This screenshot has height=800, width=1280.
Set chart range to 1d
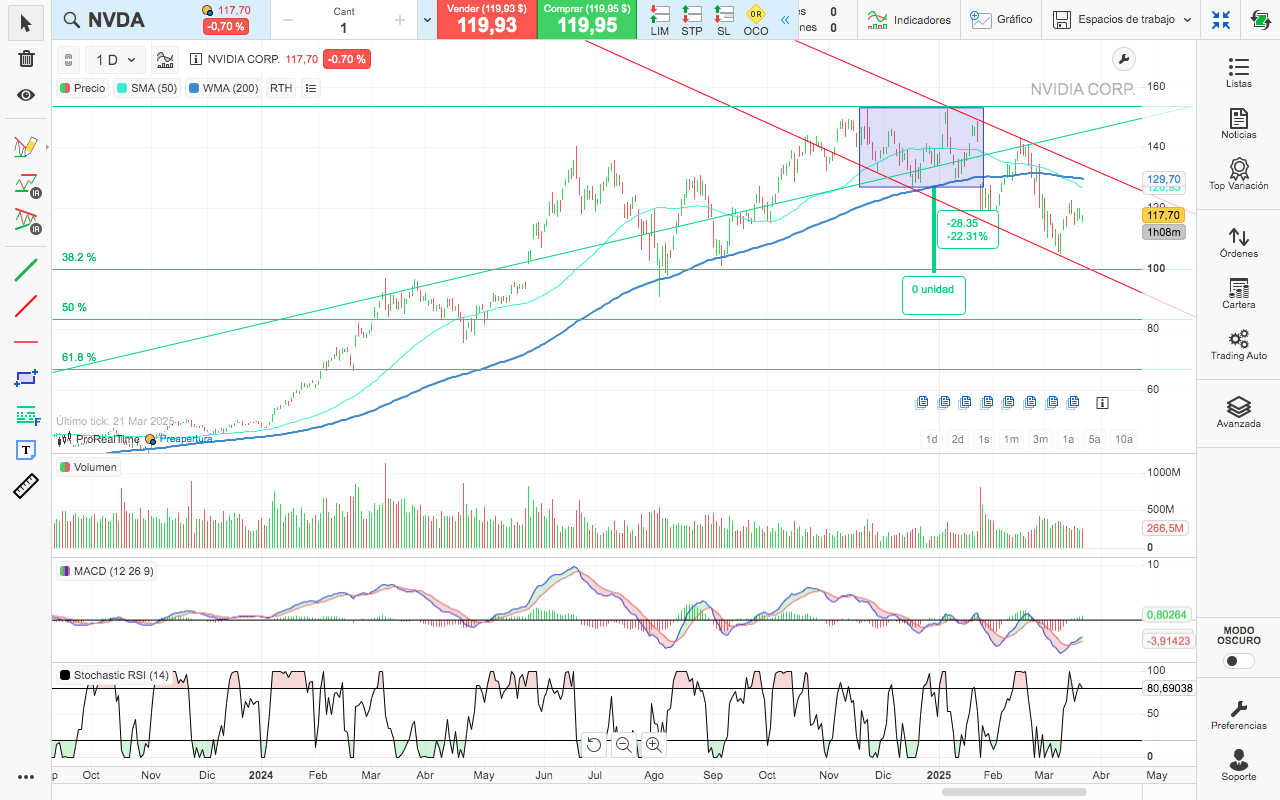coord(931,439)
